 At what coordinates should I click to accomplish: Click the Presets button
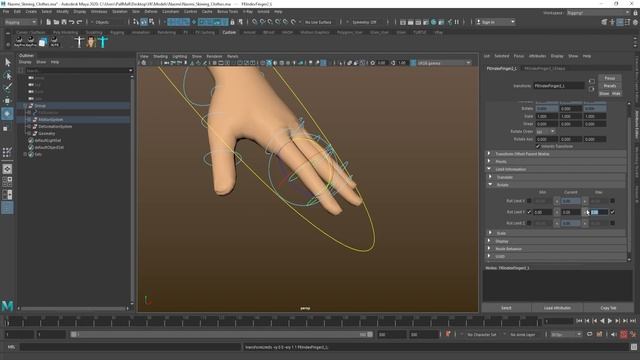pos(609,86)
